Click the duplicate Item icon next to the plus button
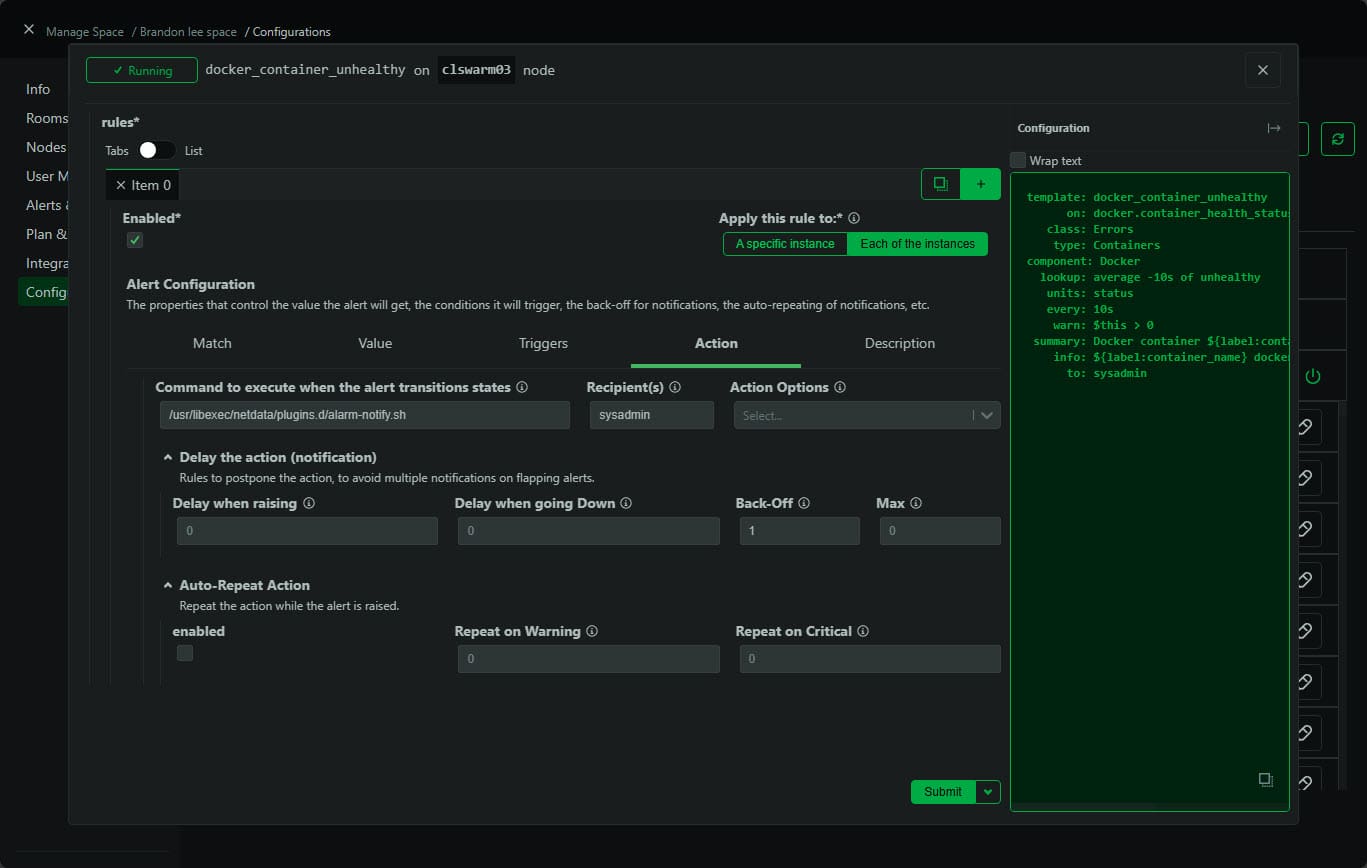The height and width of the screenshot is (868, 1367). pos(940,184)
